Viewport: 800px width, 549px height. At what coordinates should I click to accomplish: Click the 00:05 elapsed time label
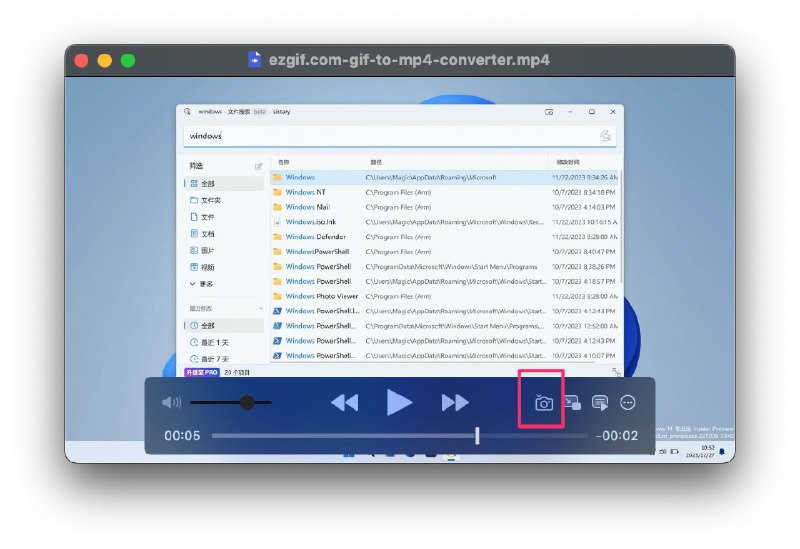[x=182, y=436]
